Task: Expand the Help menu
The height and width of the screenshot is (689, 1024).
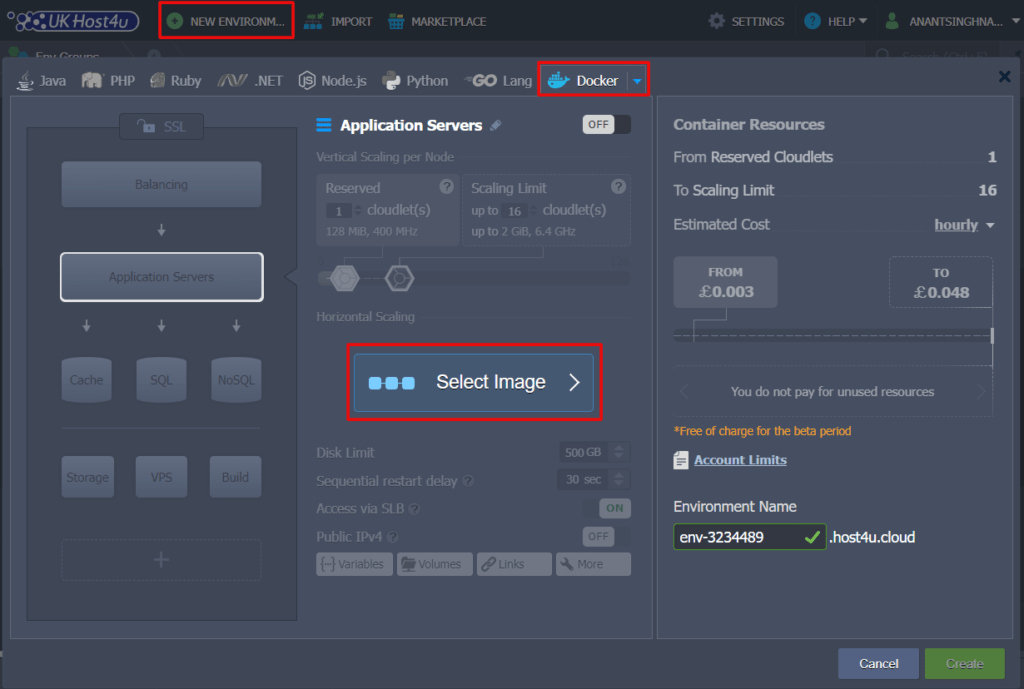Action: pos(835,22)
